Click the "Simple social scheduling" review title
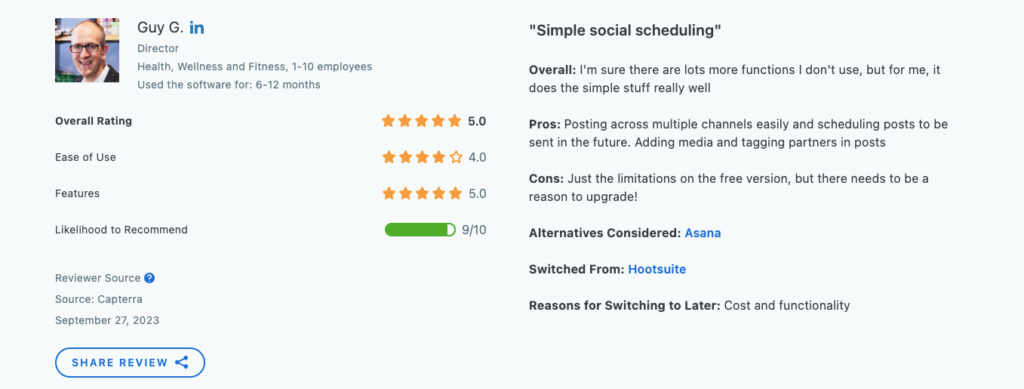This screenshot has height=389, width=1024. (x=625, y=31)
